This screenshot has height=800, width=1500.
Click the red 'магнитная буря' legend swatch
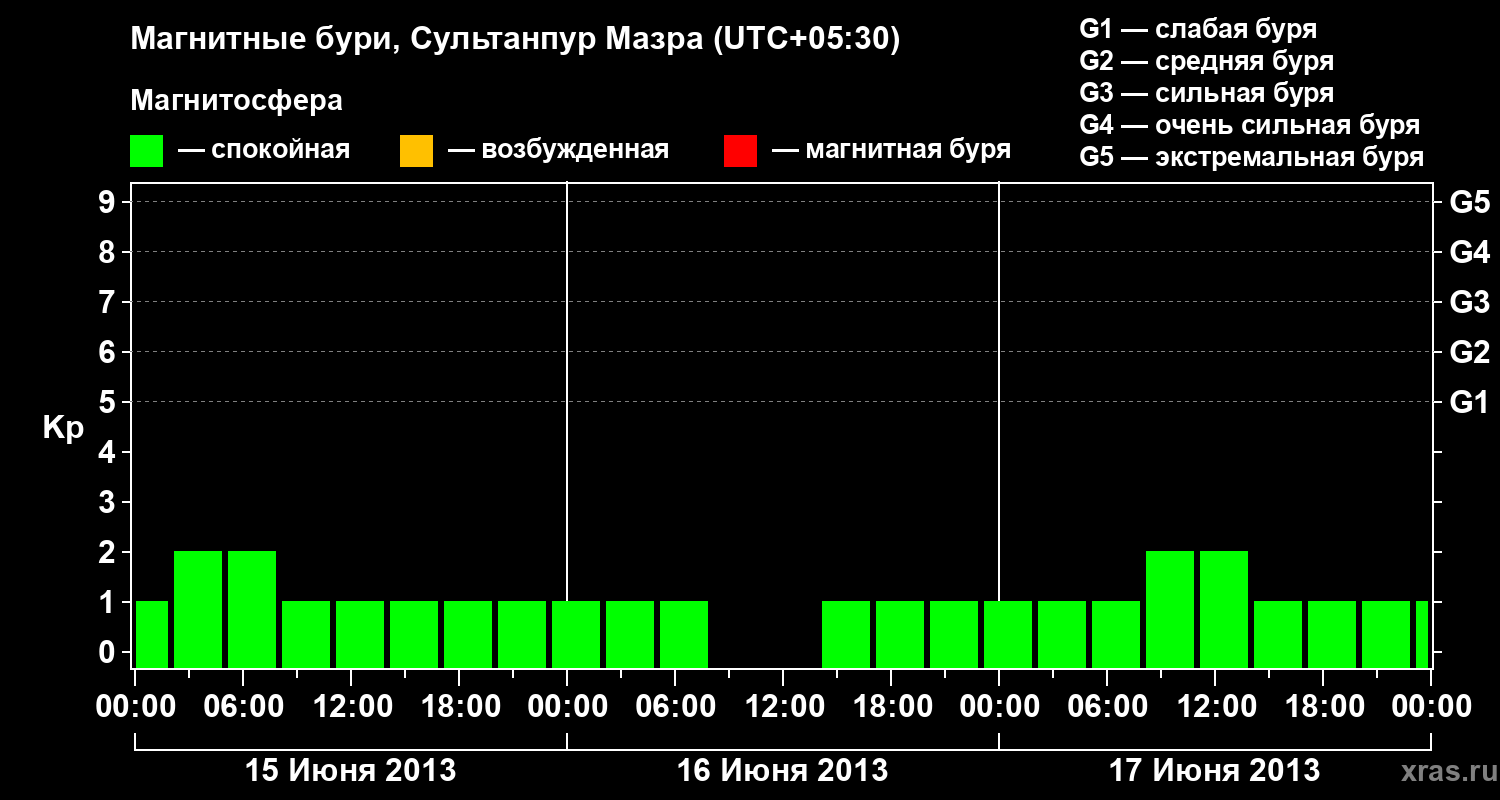[x=740, y=151]
